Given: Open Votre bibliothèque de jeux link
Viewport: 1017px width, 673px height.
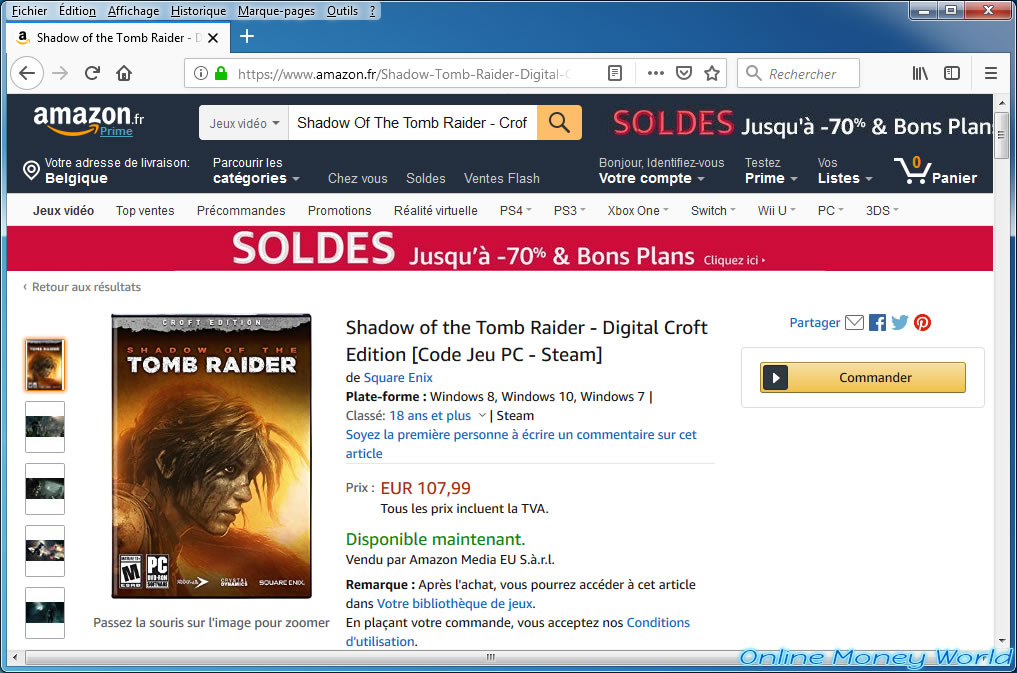Looking at the screenshot, I should (455, 604).
